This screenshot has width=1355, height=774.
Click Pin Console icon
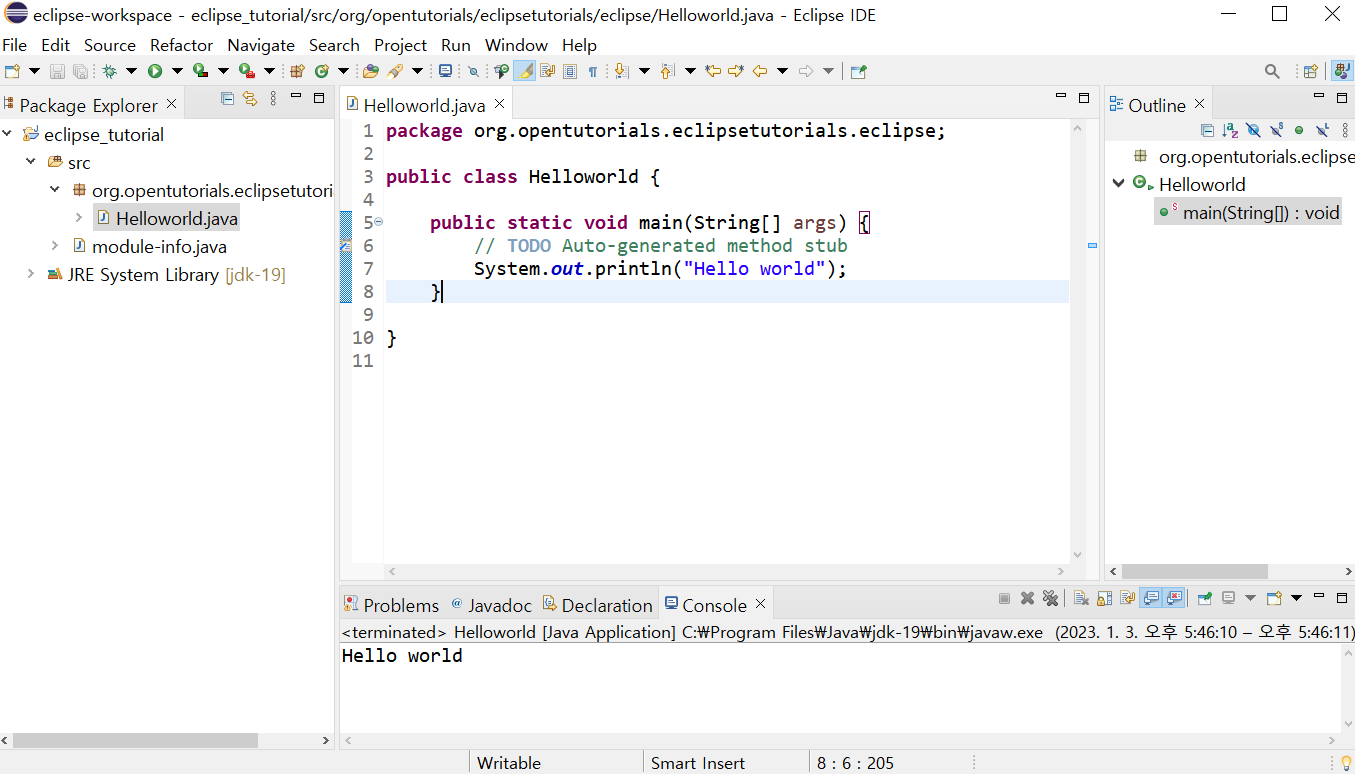click(x=1205, y=598)
